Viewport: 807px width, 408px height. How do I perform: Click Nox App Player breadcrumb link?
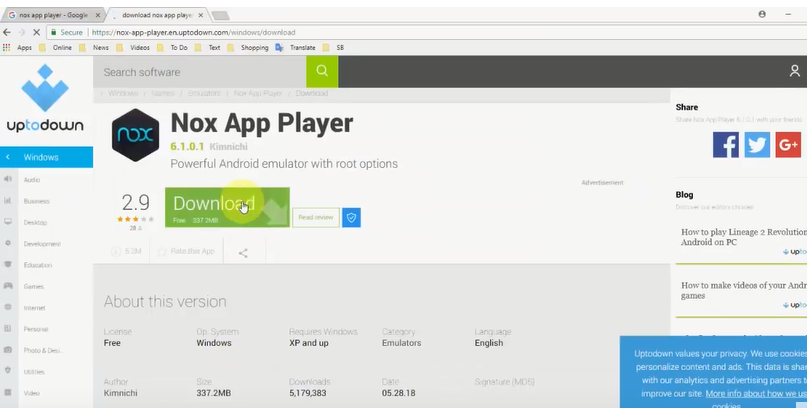258,93
